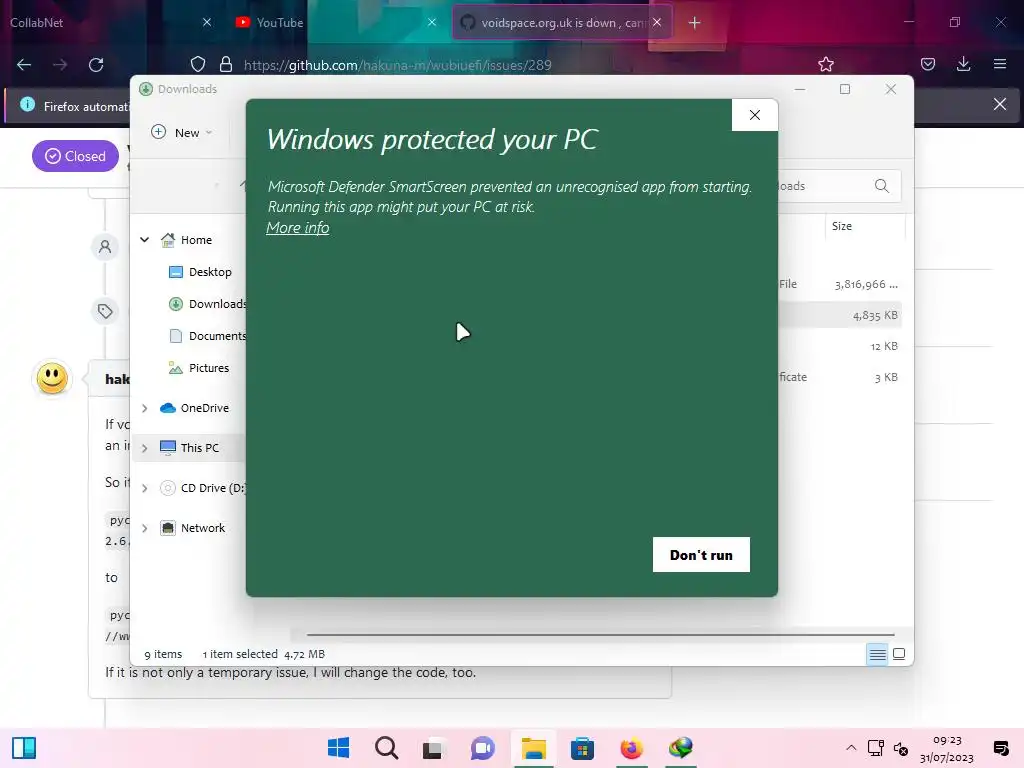Expand the Network tree node
Image resolution: width=1024 pixels, height=768 pixels.
coord(144,528)
